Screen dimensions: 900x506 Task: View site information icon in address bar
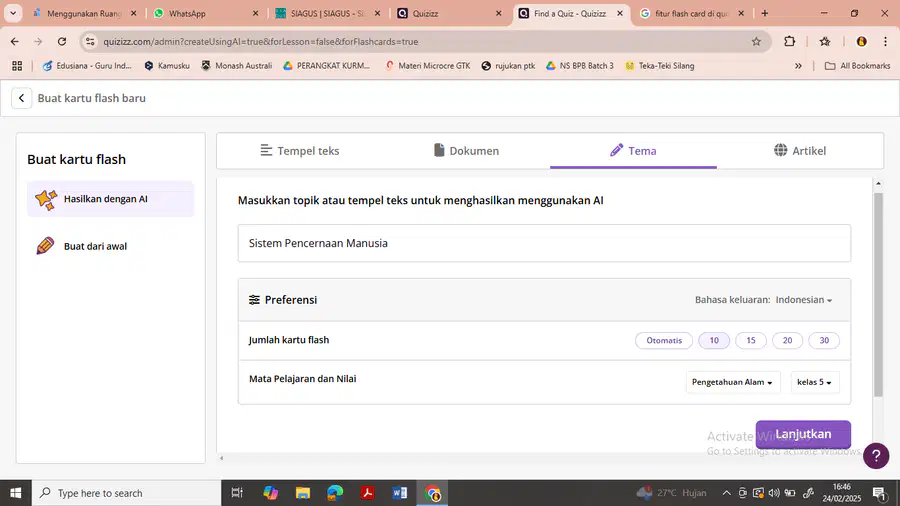(90, 41)
